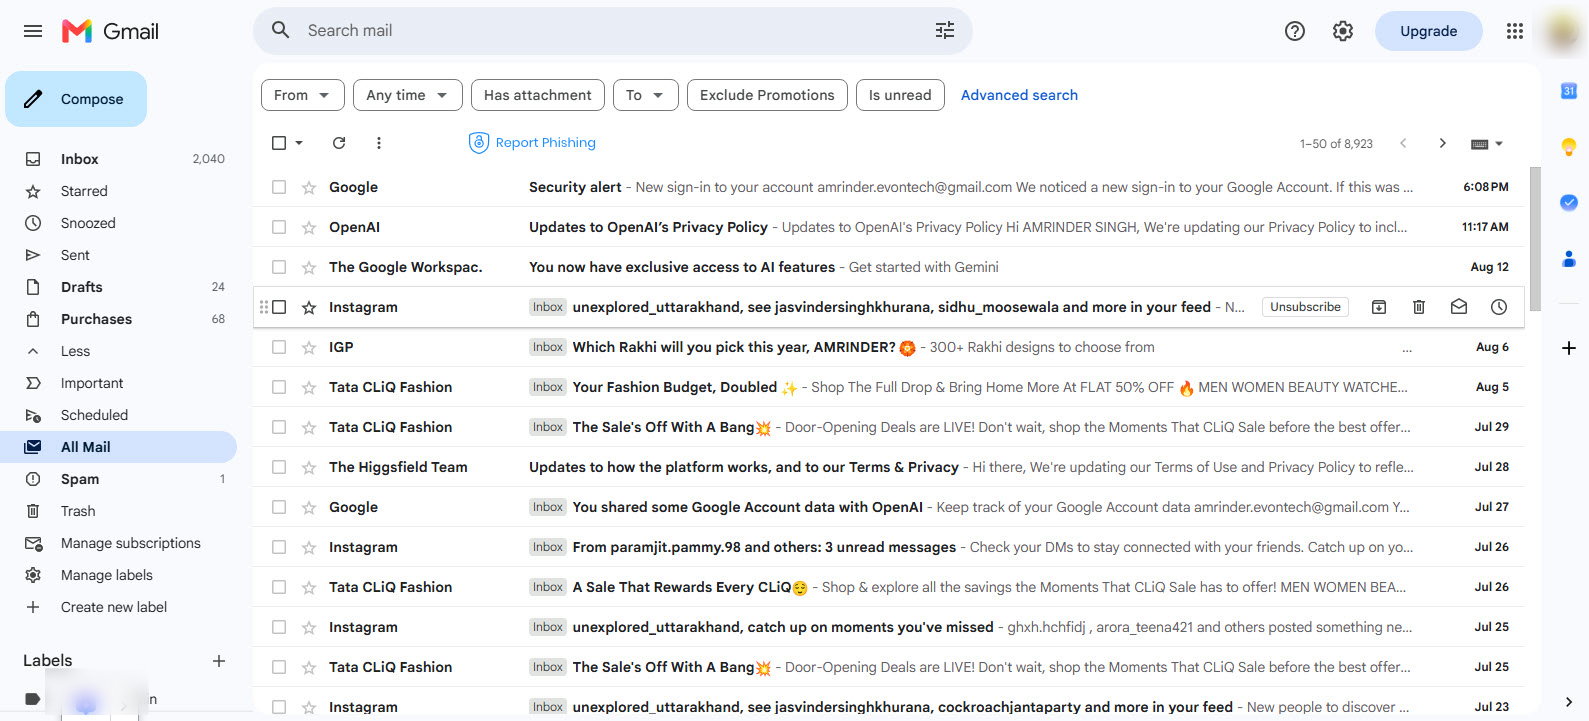Select the OpenAI email checkbox
This screenshot has width=1589, height=721.
(x=279, y=227)
